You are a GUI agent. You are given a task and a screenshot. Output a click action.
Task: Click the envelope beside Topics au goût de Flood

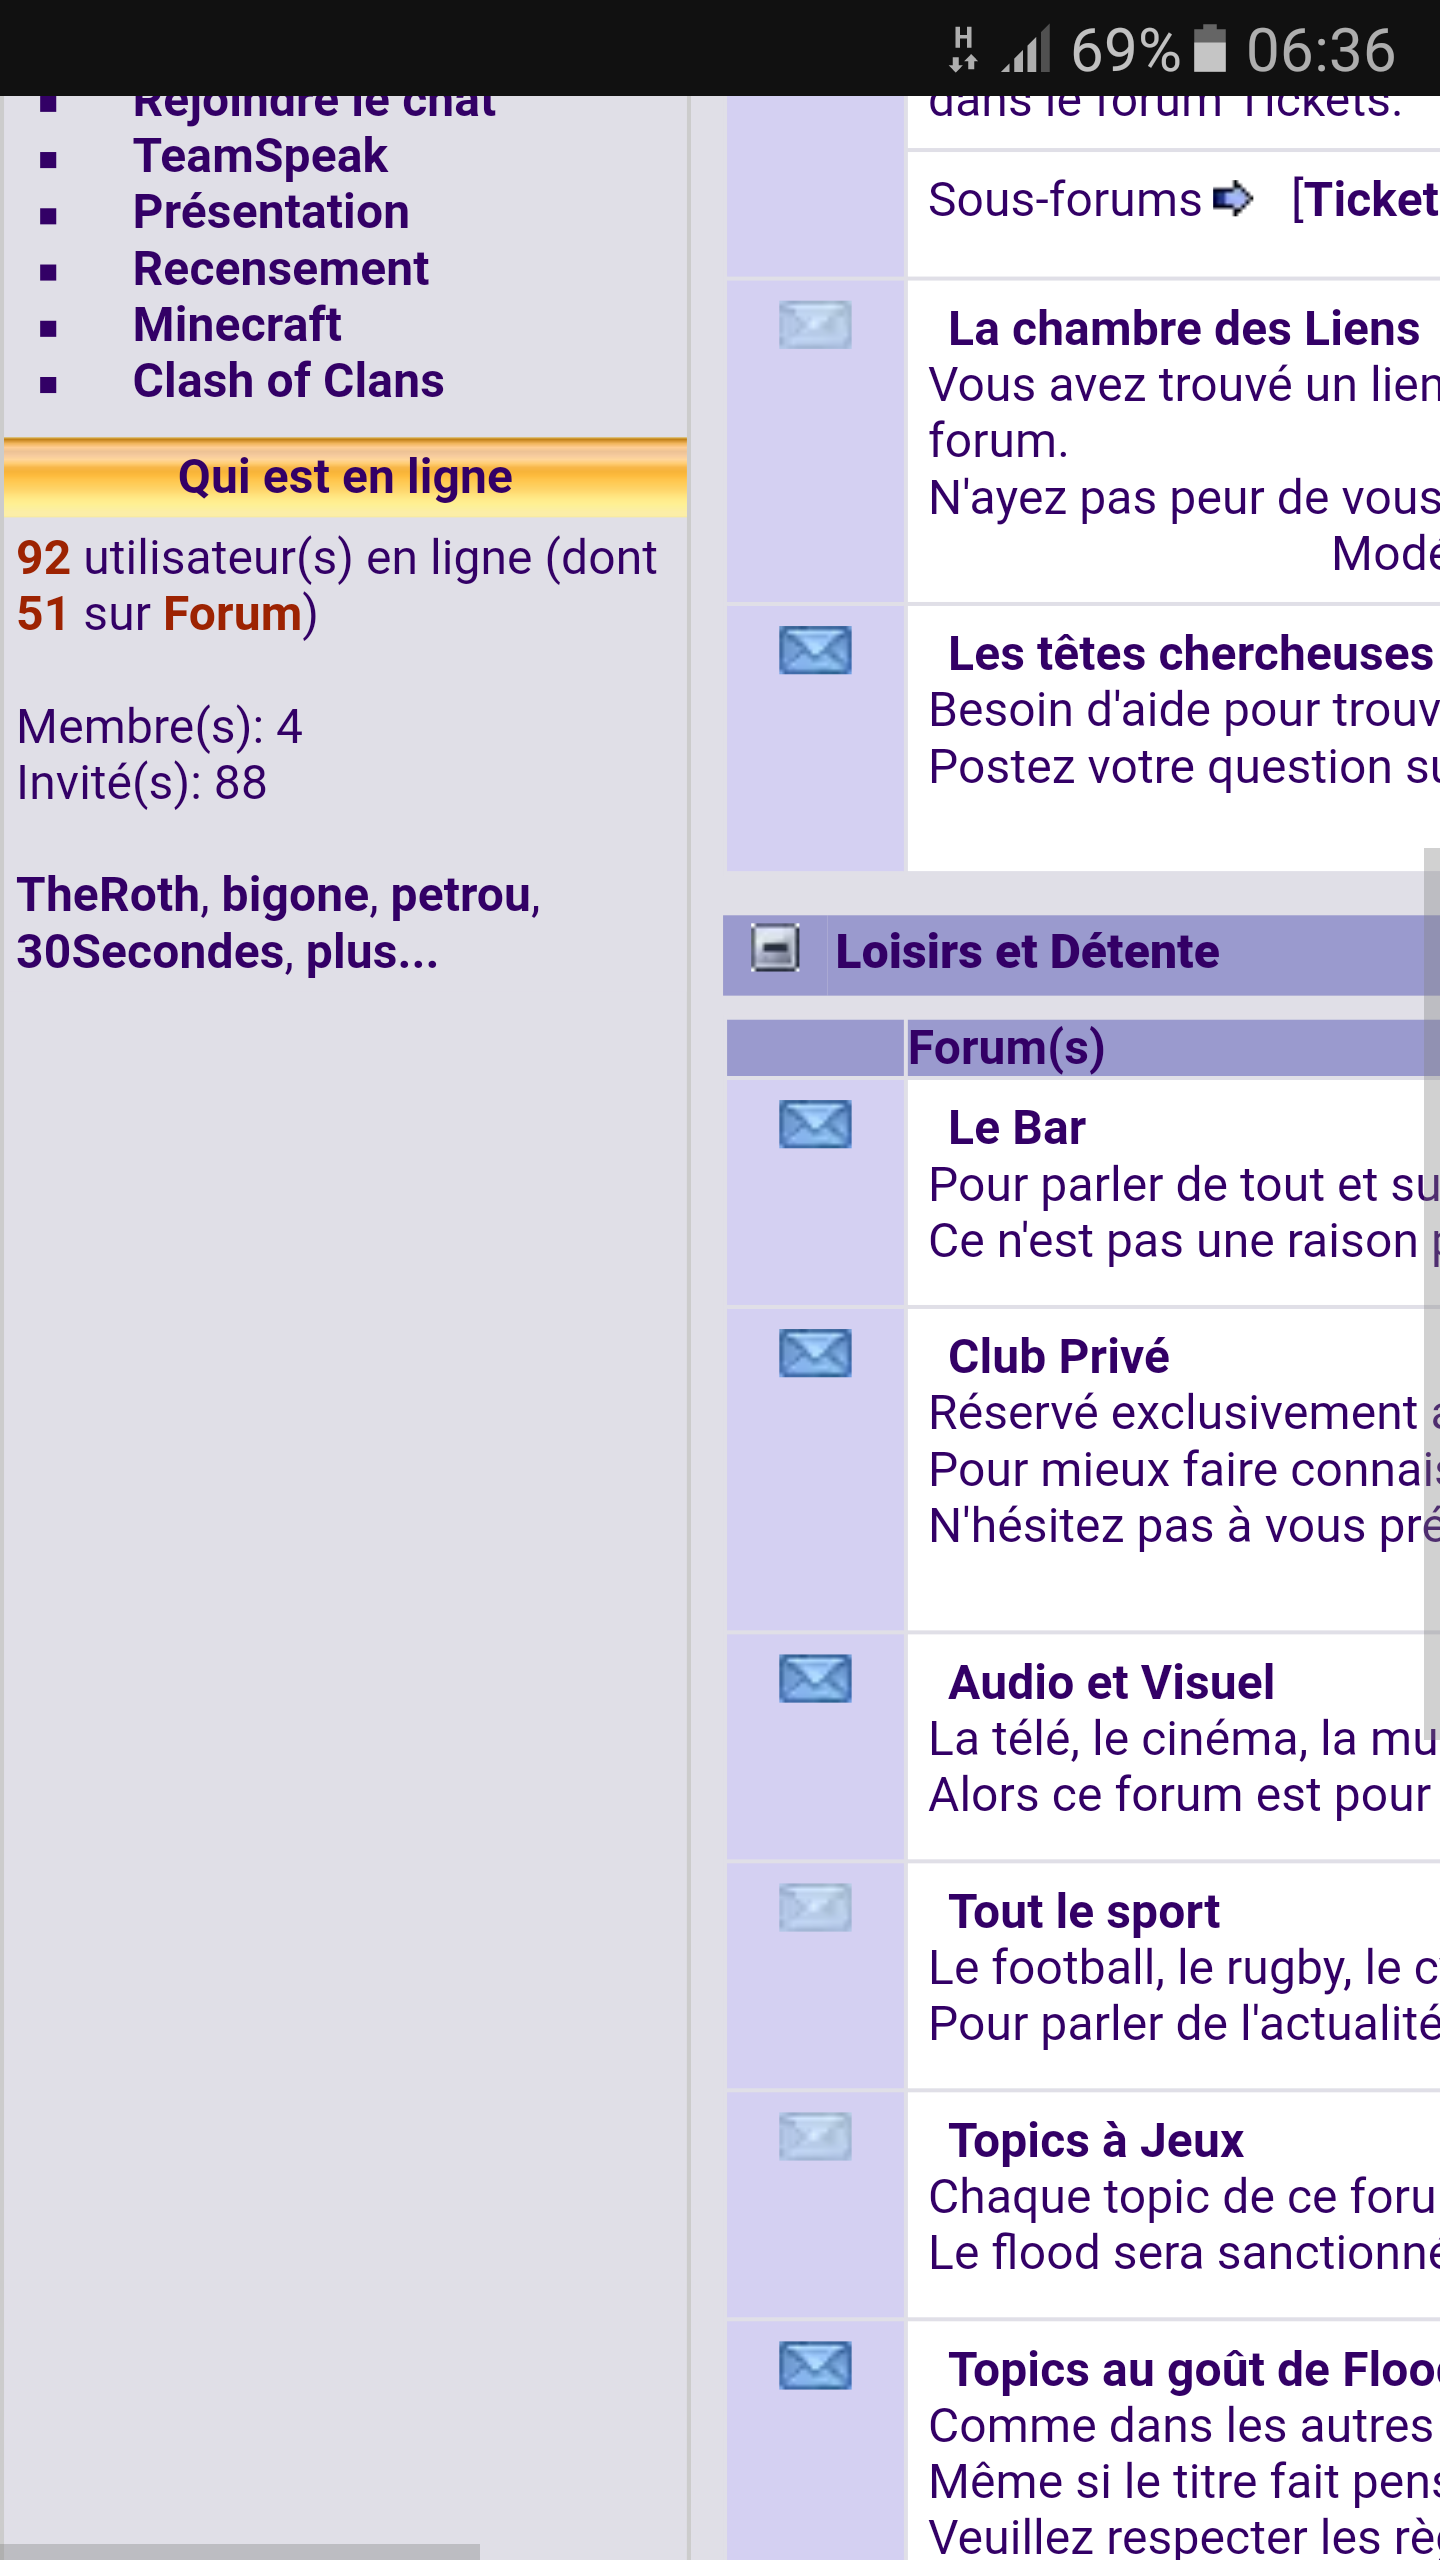(815, 2365)
